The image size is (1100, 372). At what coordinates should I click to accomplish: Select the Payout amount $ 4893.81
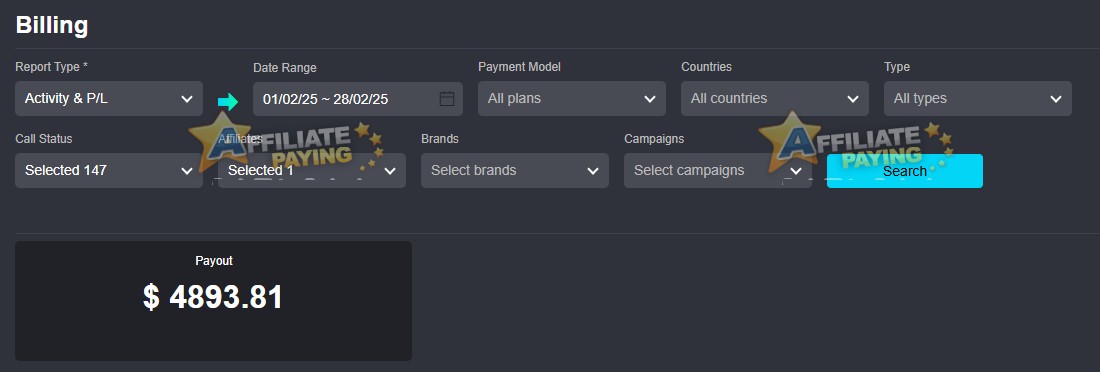(213, 297)
